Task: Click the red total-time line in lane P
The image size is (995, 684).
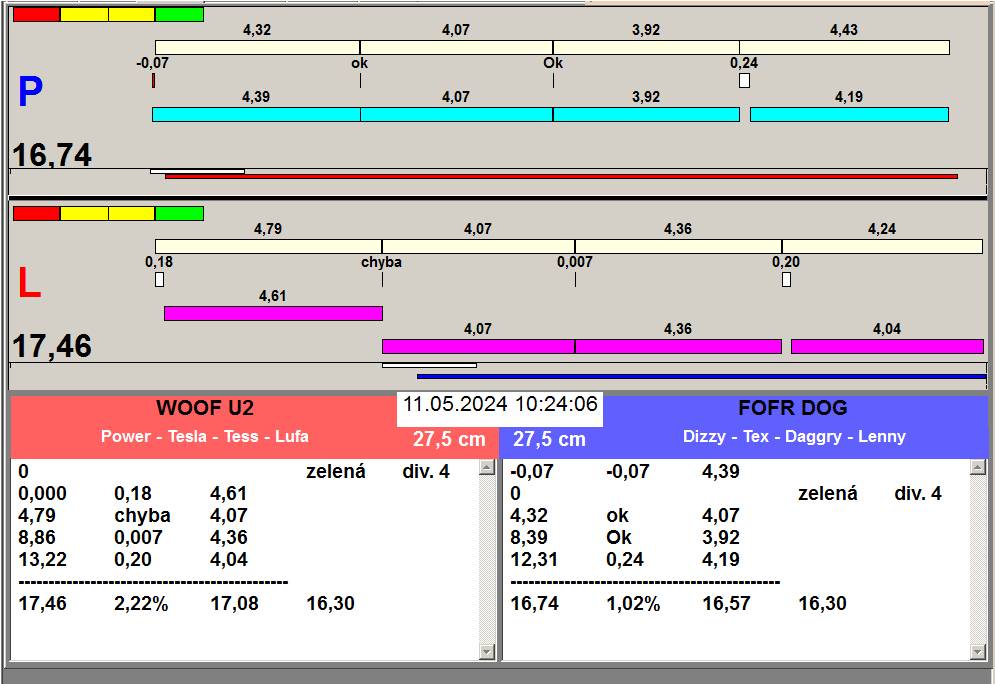Action: (x=561, y=176)
